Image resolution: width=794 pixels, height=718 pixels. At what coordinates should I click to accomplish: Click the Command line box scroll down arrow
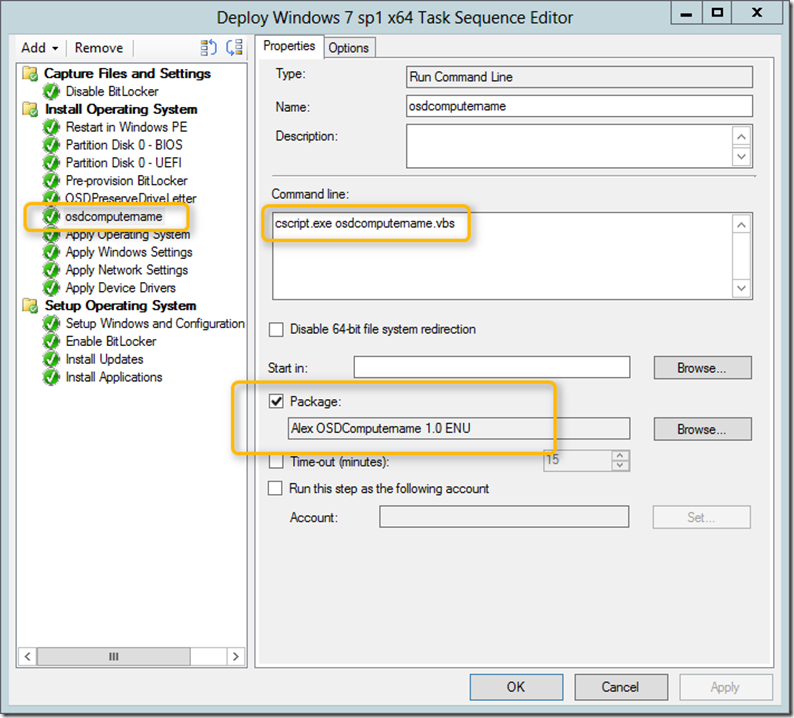741,288
